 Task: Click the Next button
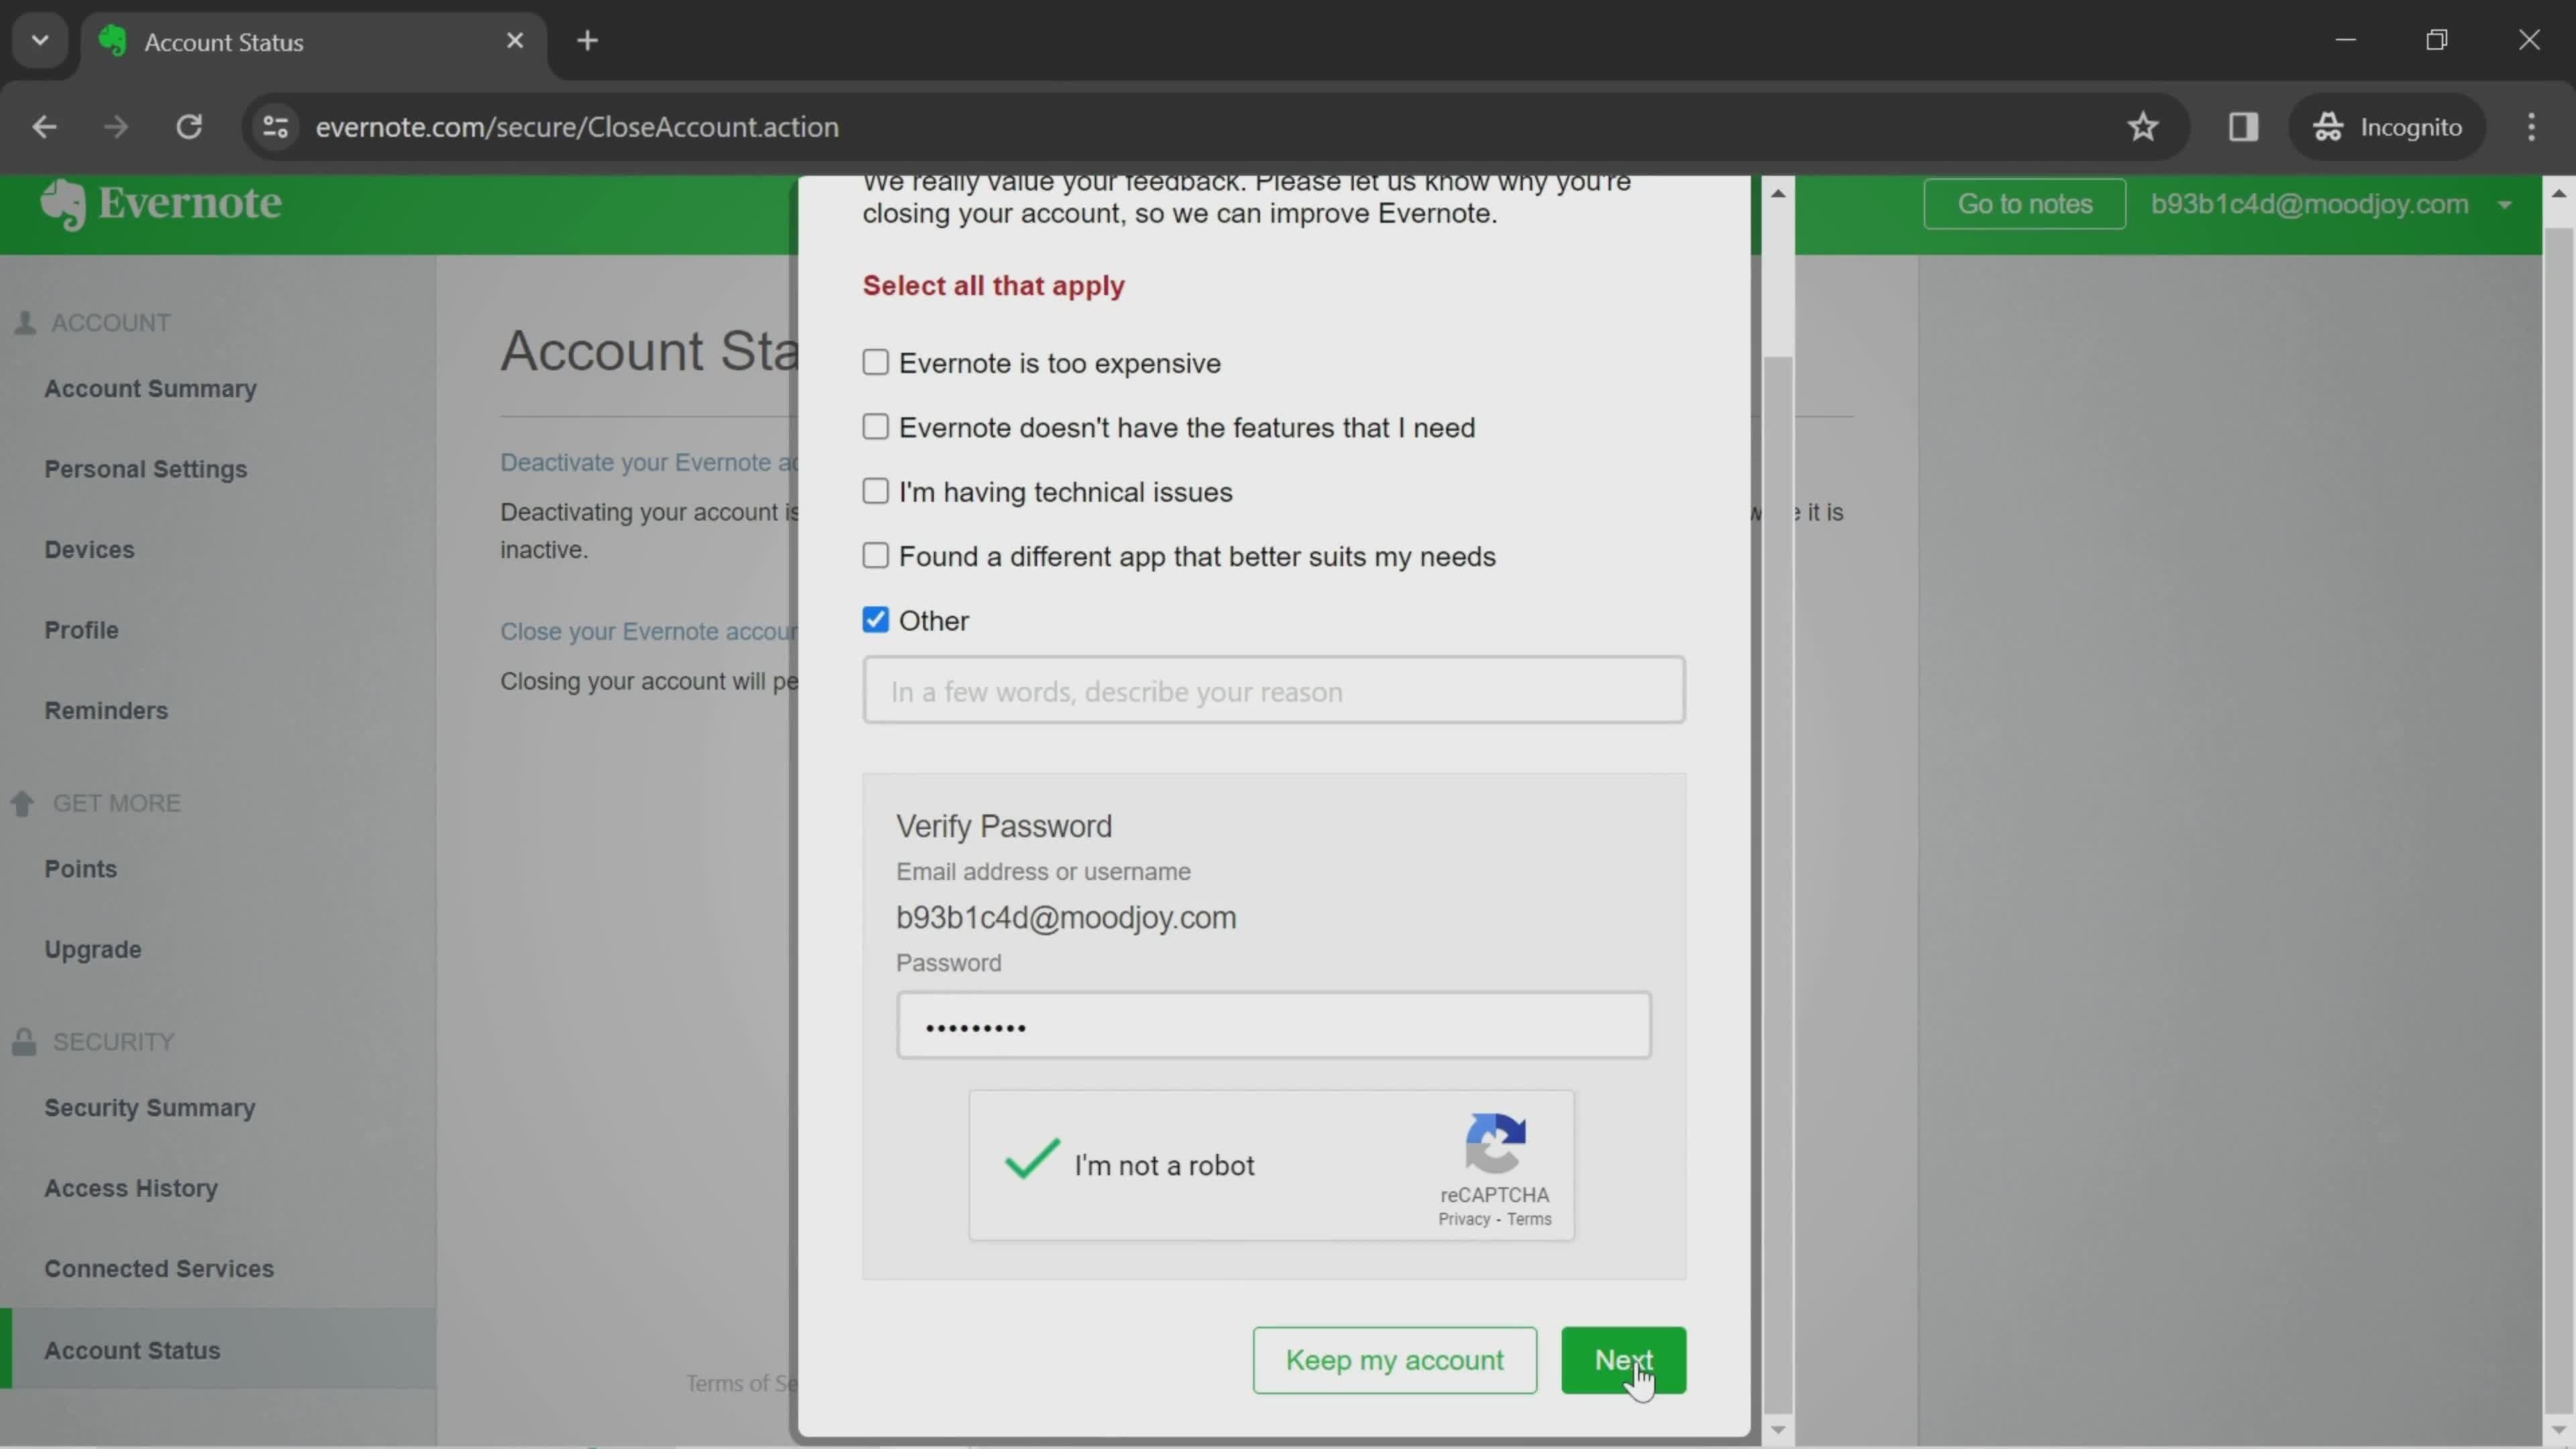(x=1623, y=1360)
